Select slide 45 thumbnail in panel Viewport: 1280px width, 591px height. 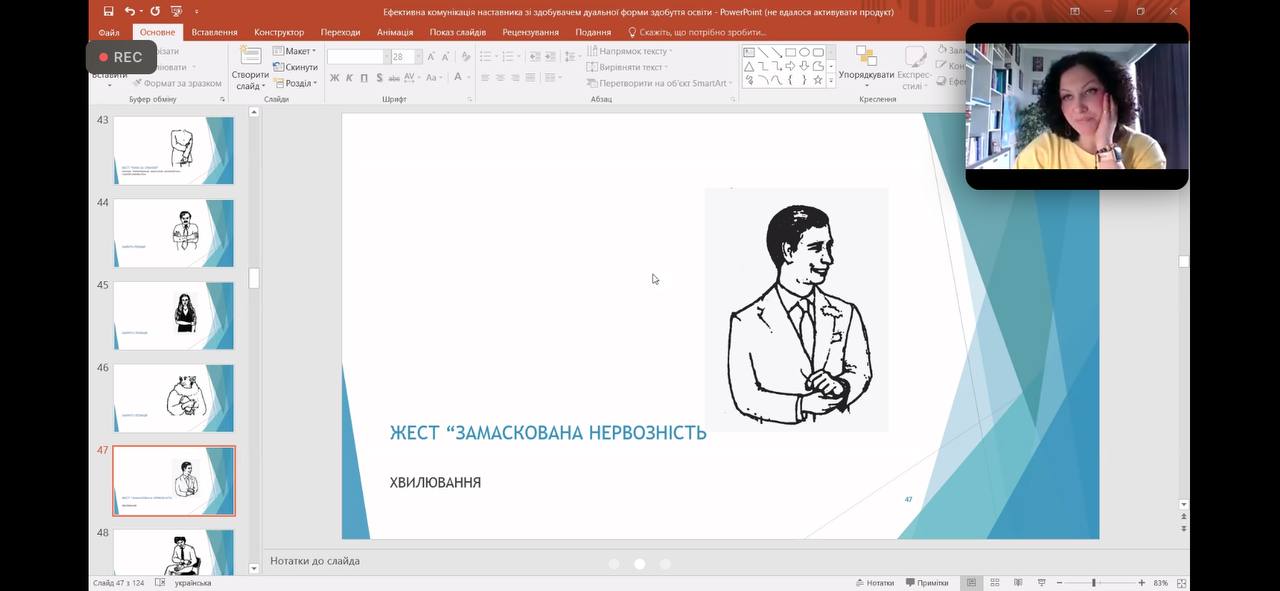173,316
